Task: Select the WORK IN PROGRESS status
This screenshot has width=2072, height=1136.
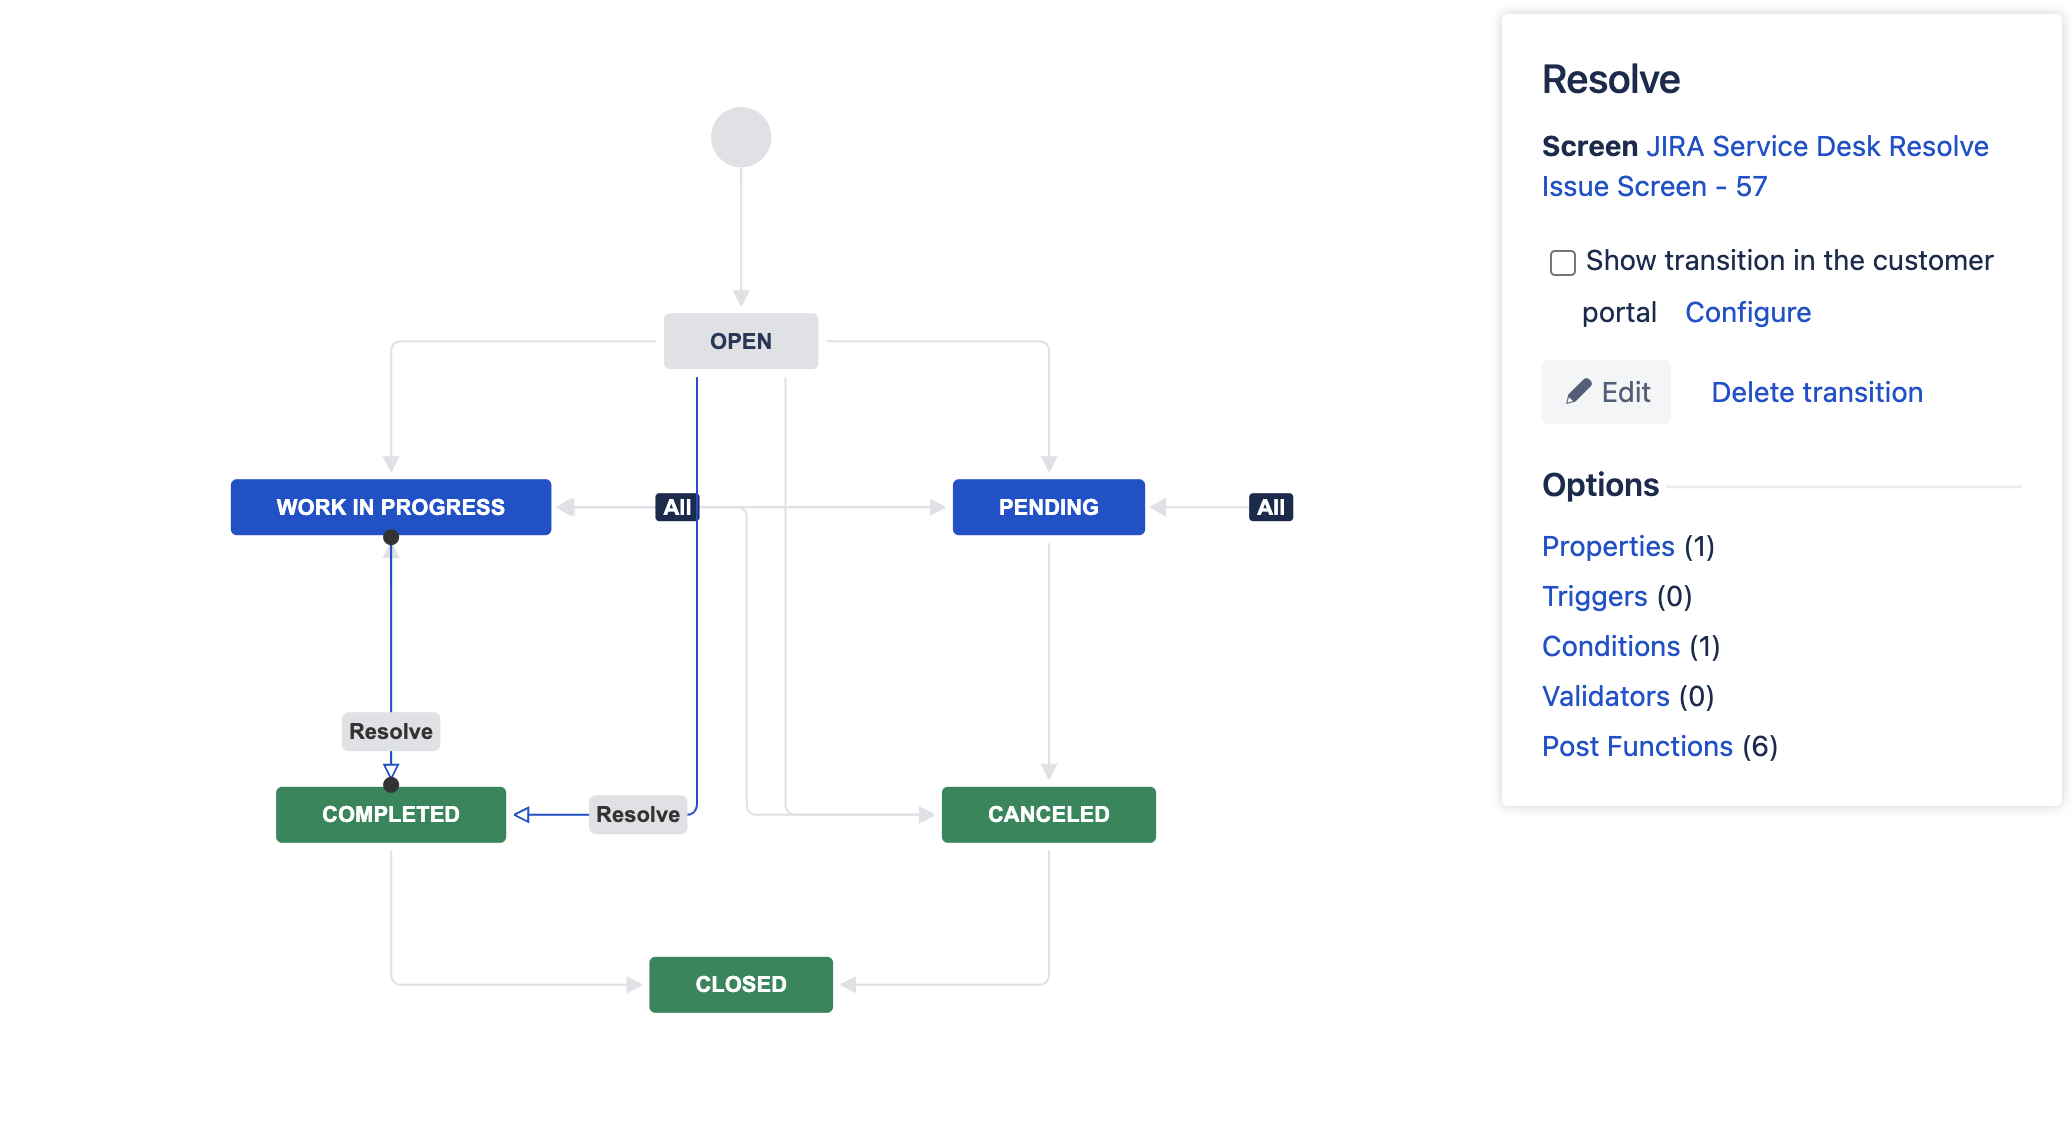Action: 390,507
